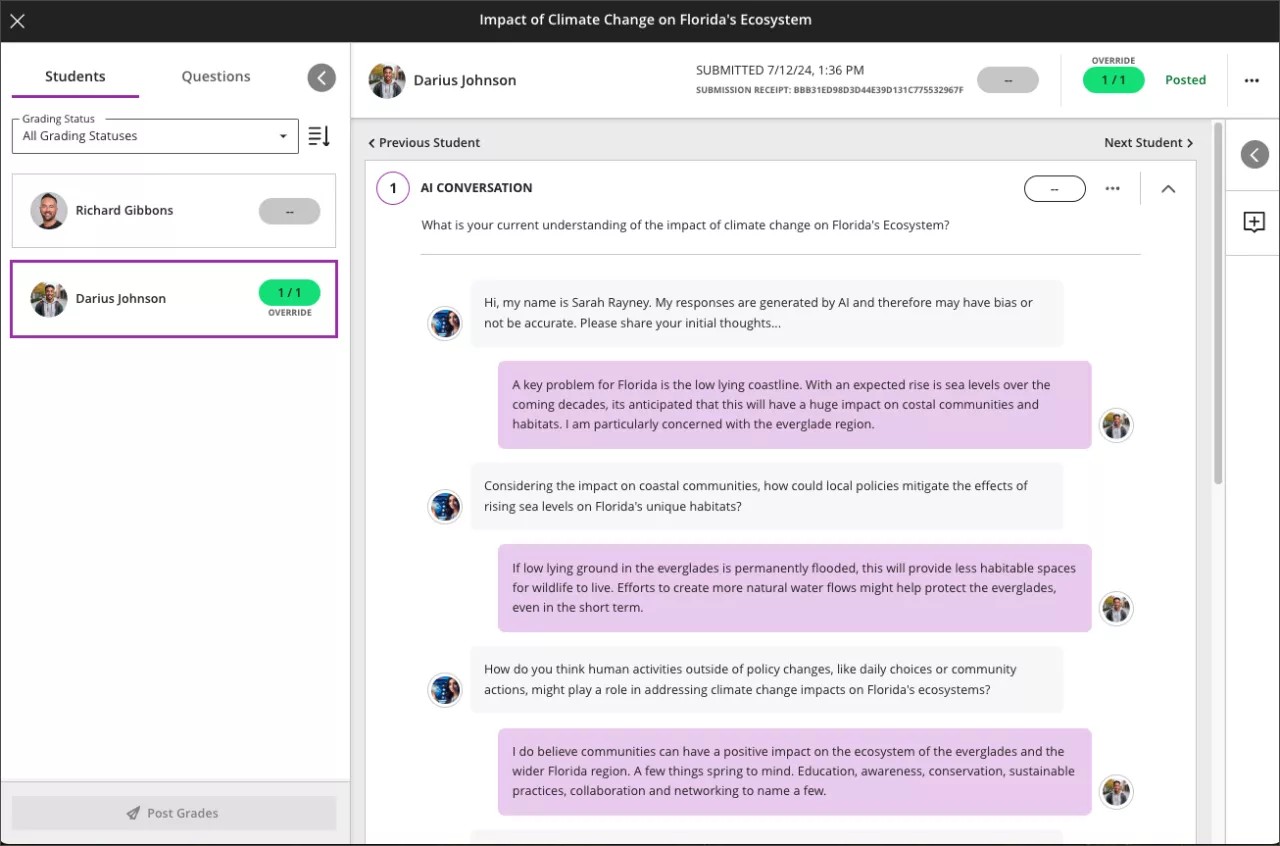
Task: Click the Previous Student link
Action: point(424,142)
